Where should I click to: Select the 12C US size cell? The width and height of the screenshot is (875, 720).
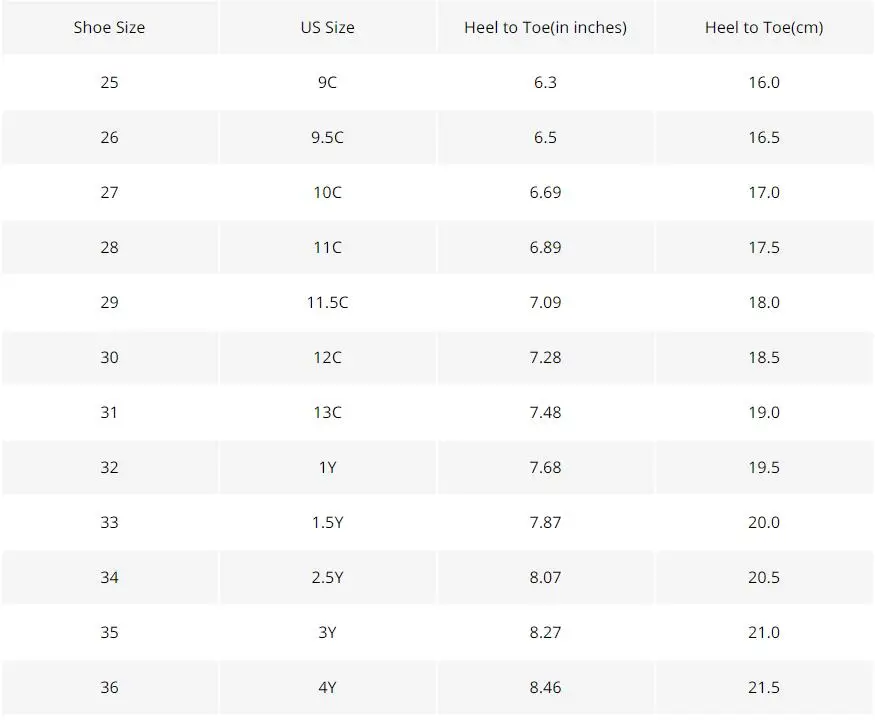click(x=328, y=357)
